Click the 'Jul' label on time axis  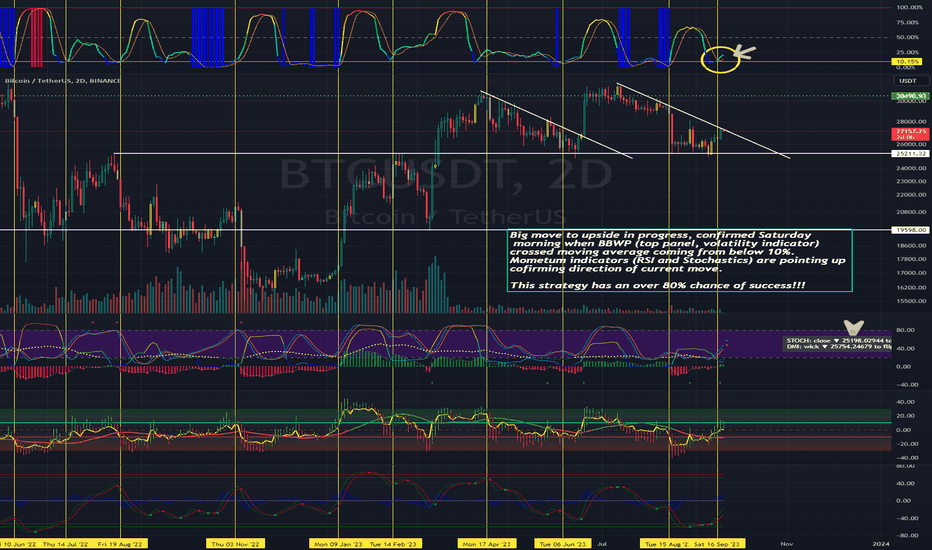602,544
